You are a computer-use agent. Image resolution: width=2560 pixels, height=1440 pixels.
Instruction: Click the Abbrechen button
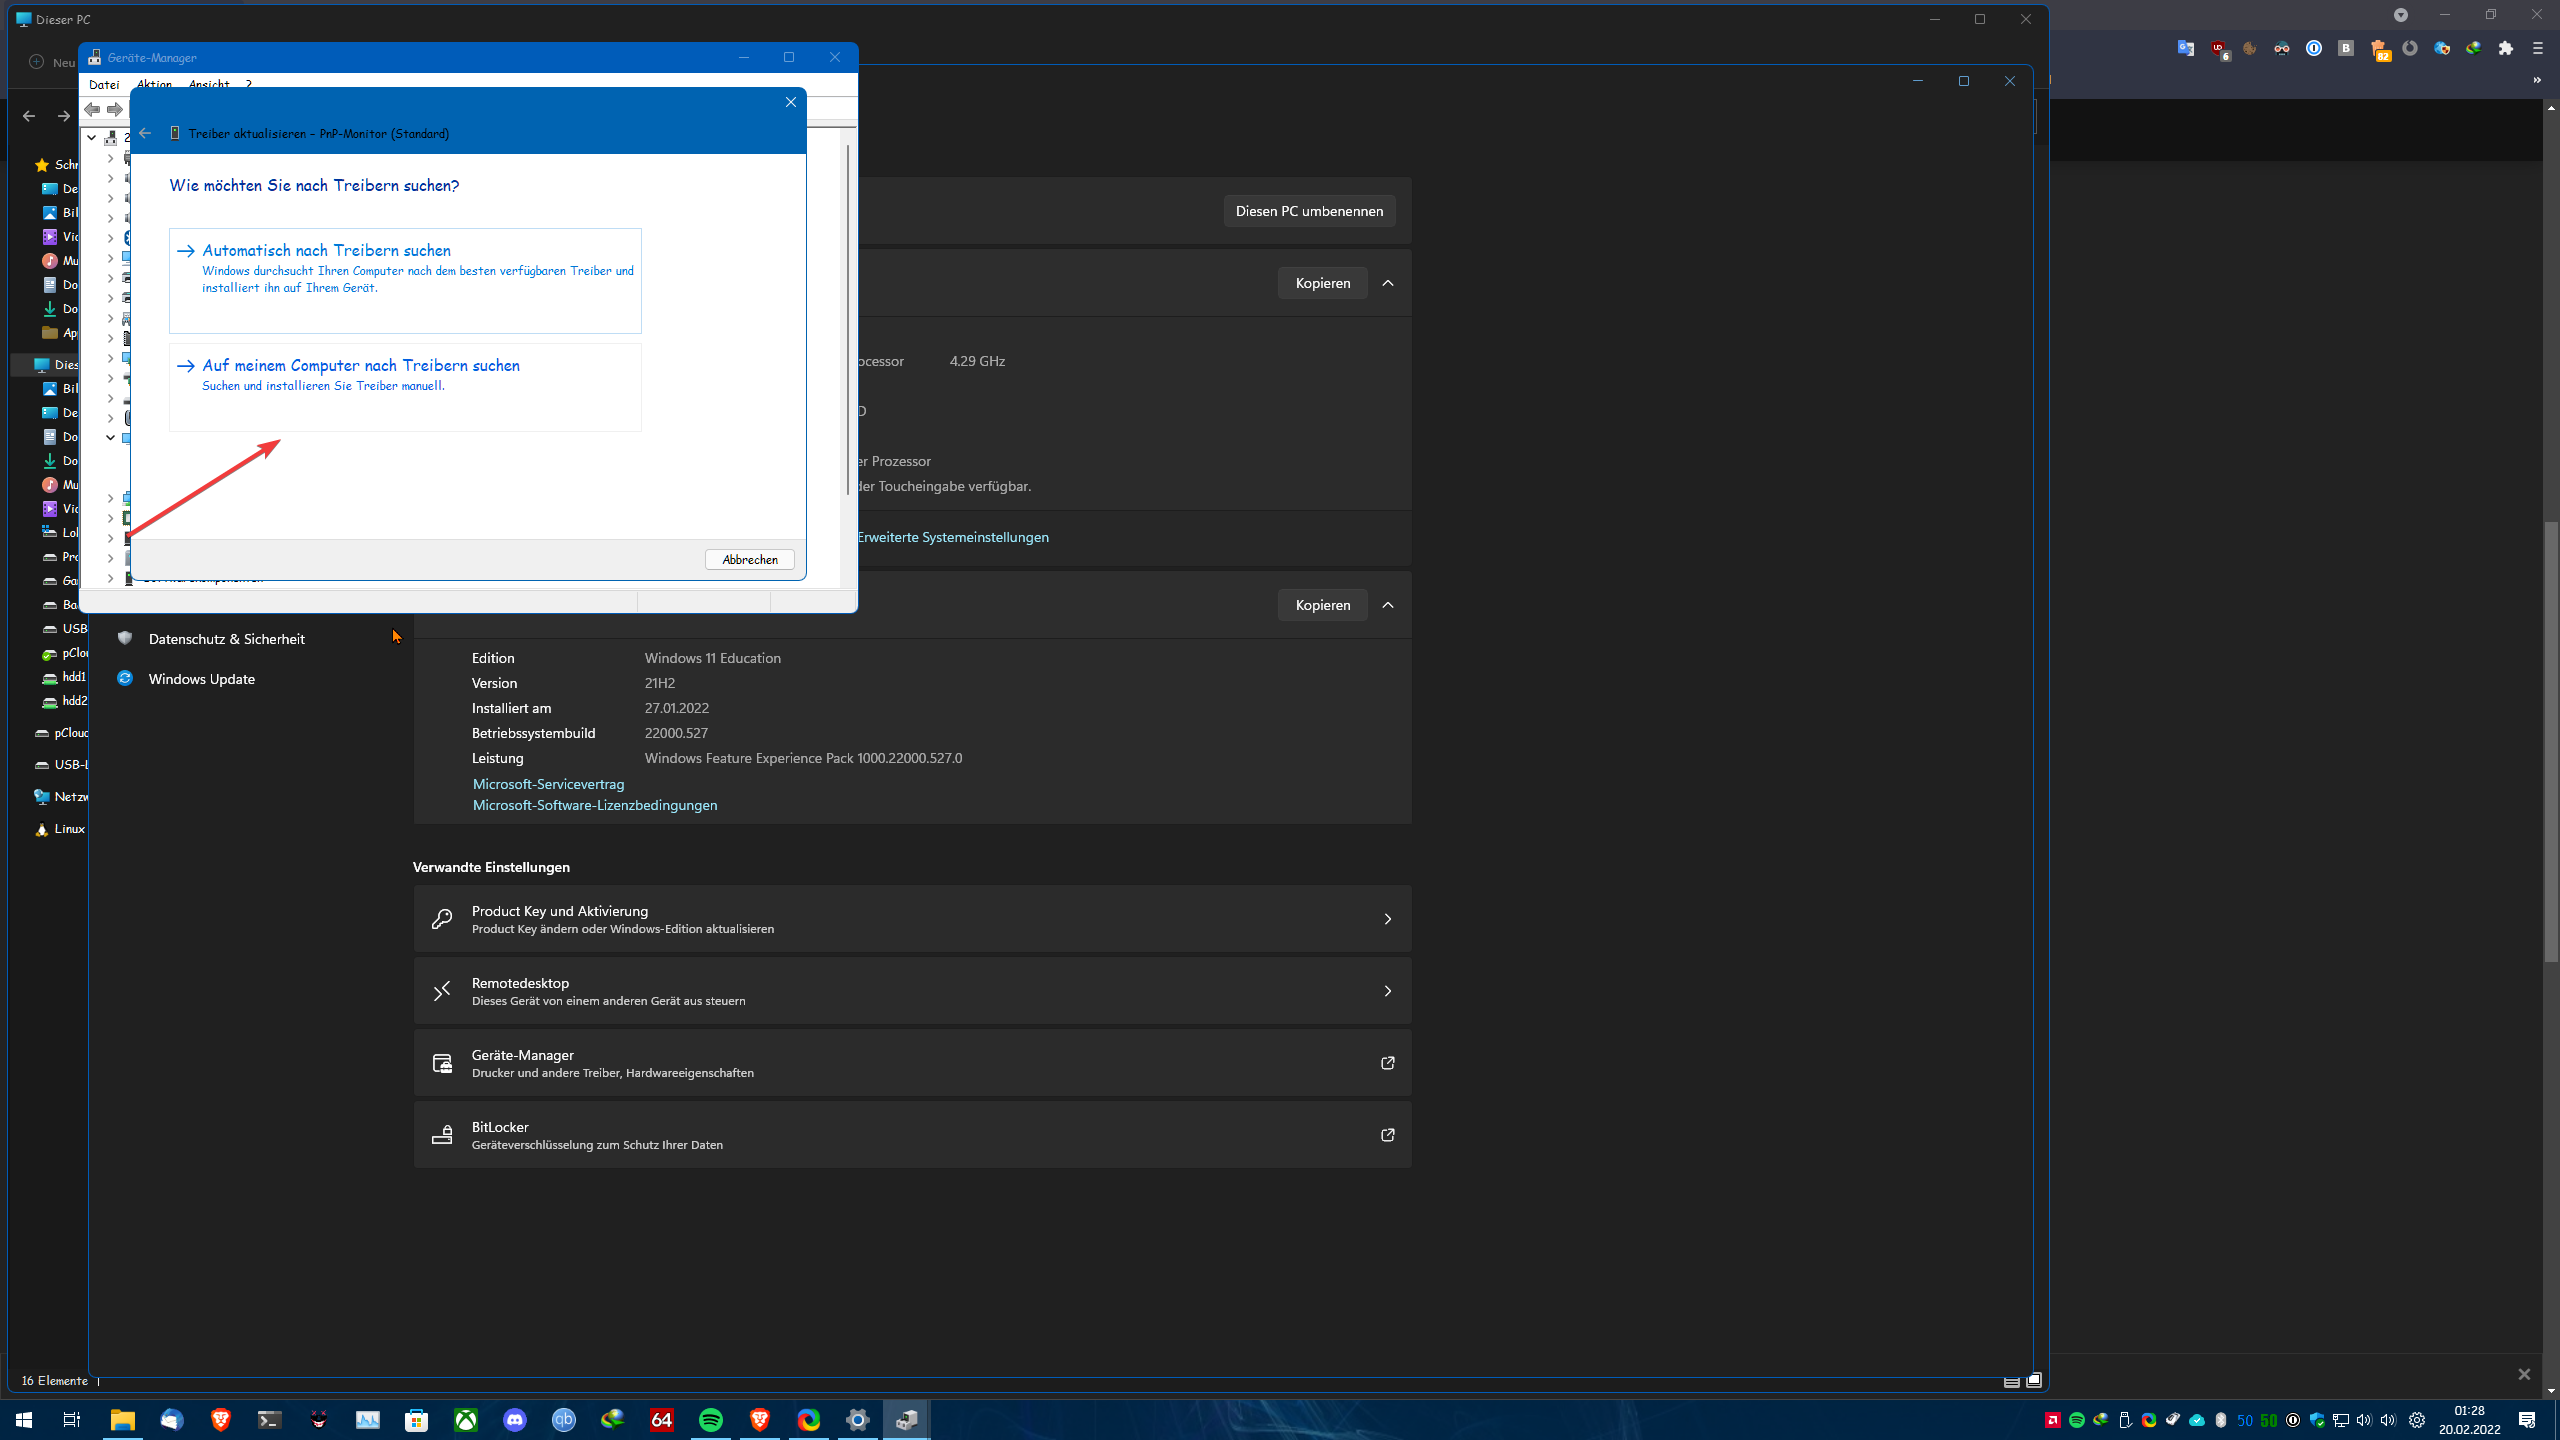pos(749,560)
